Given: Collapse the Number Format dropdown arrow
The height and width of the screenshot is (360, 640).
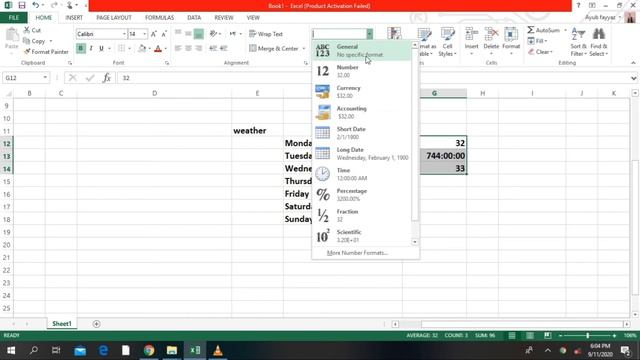Looking at the screenshot, I should click(369, 34).
